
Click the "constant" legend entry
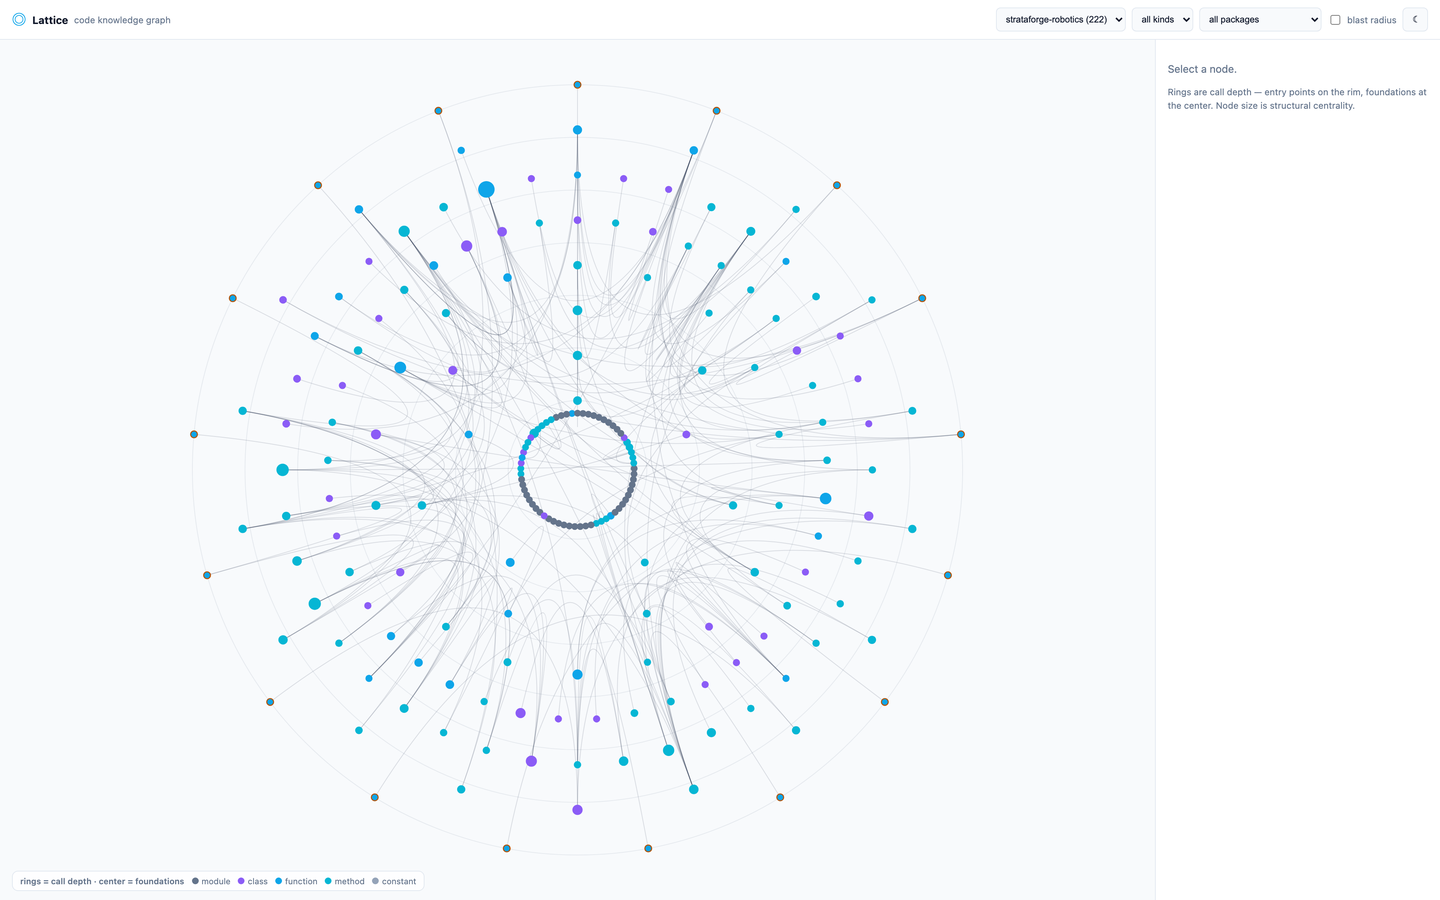coord(394,881)
